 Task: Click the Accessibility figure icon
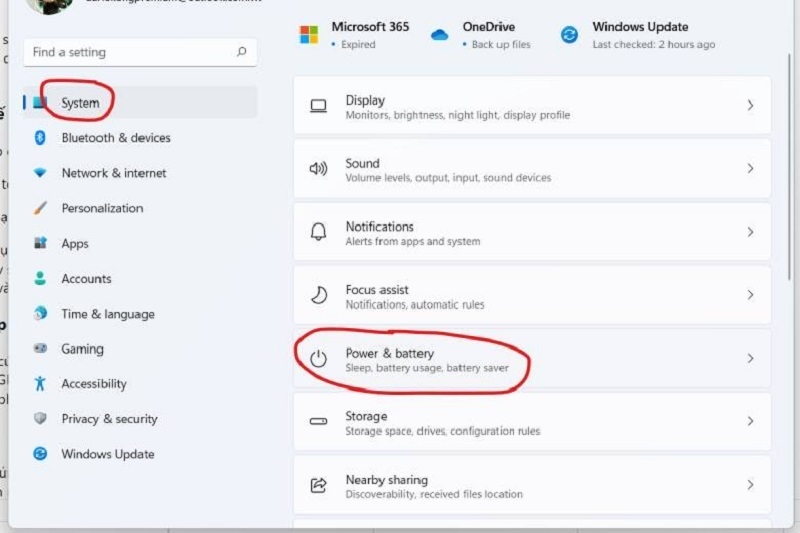[x=40, y=384]
